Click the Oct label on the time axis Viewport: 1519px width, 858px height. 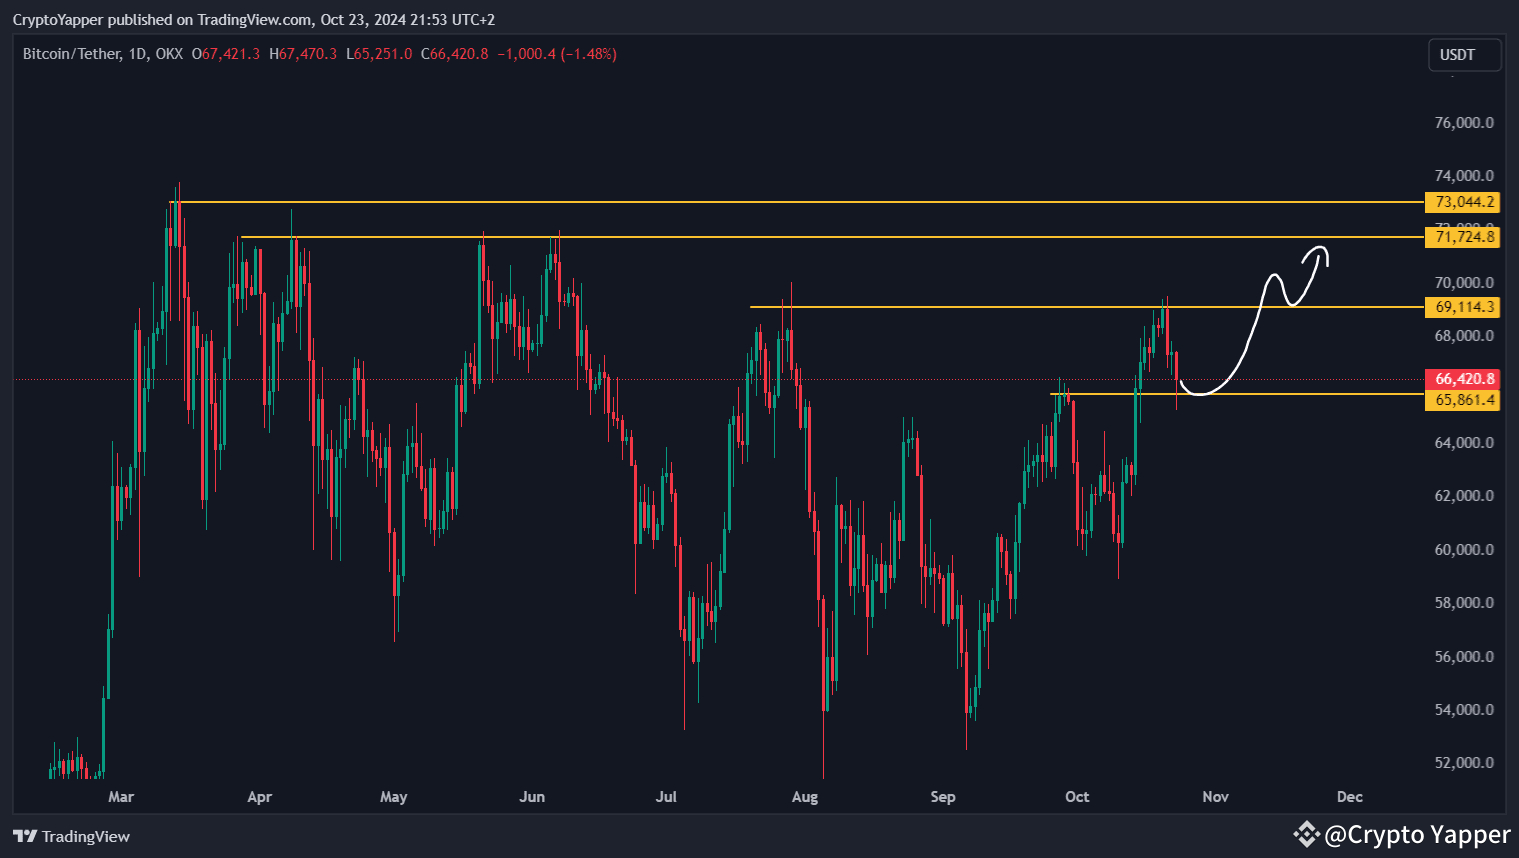coord(1077,797)
